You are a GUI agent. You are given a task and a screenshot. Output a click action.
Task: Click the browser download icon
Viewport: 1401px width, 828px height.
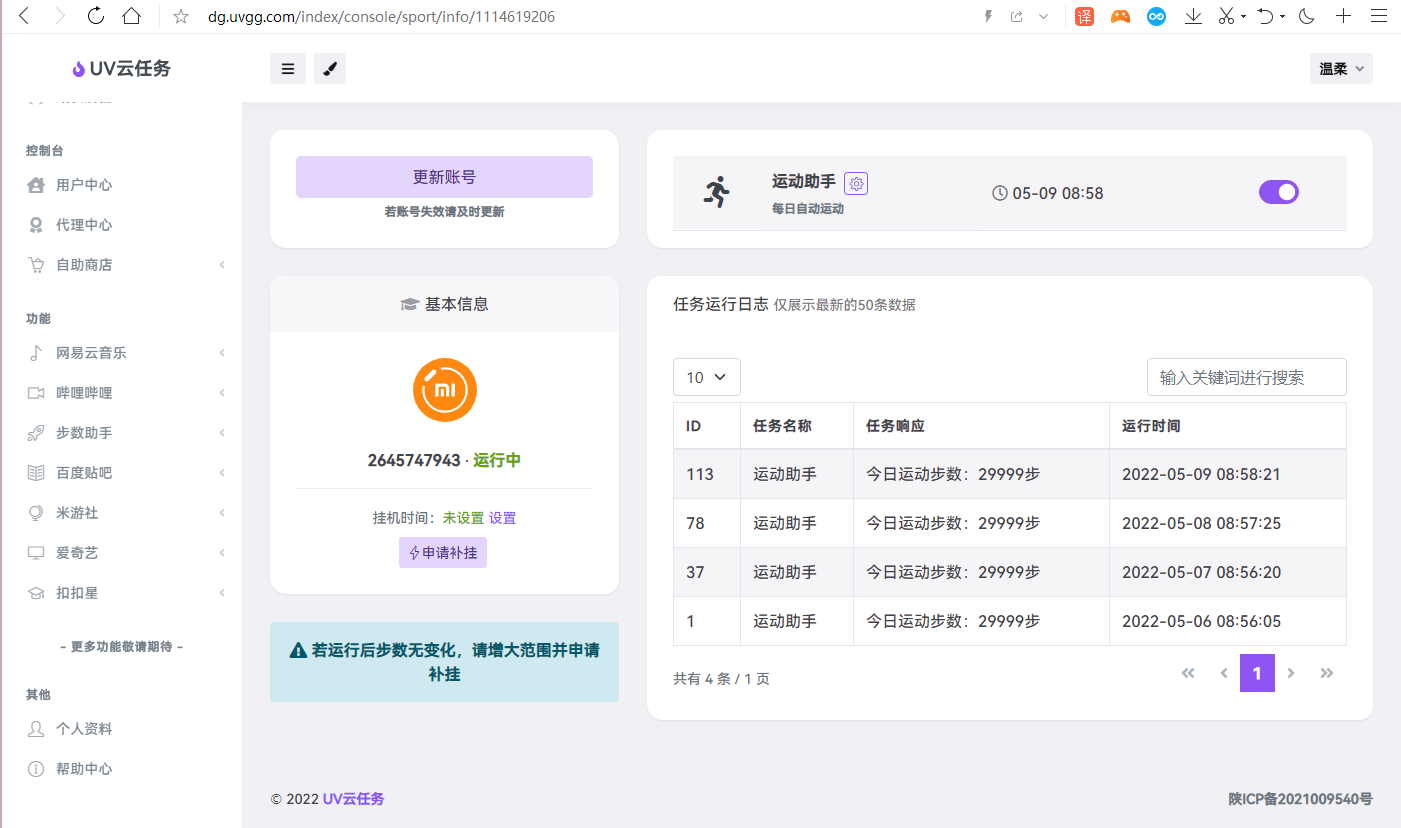click(1193, 16)
